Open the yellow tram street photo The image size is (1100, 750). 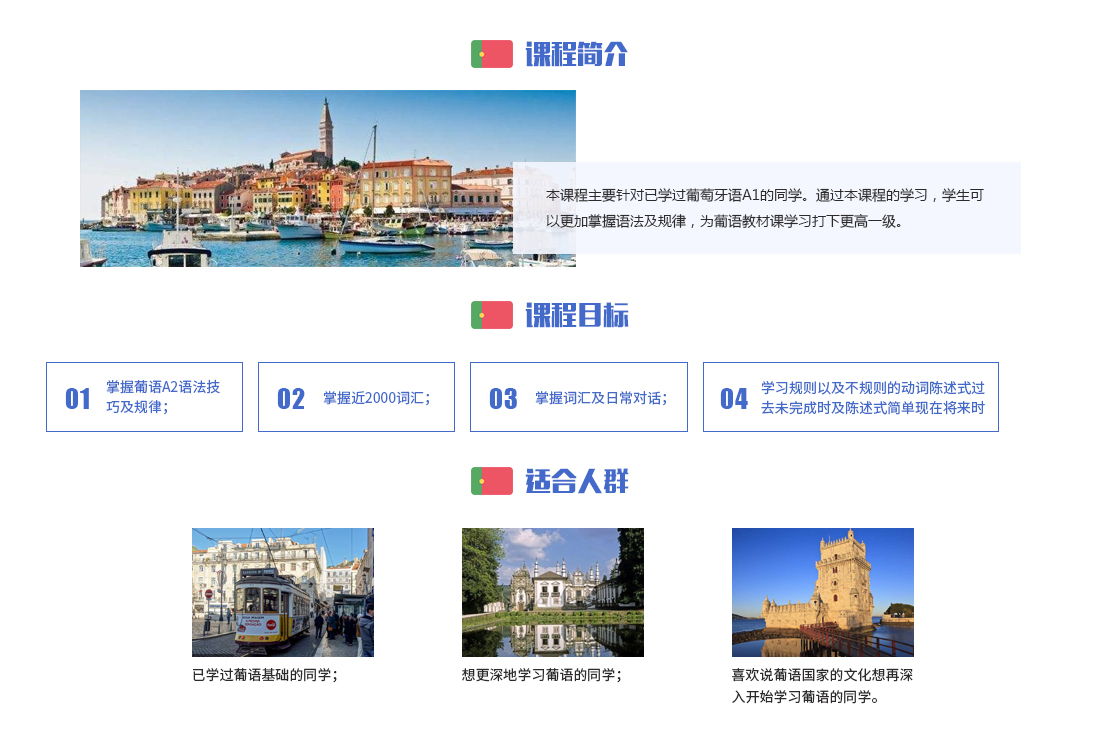pos(283,592)
